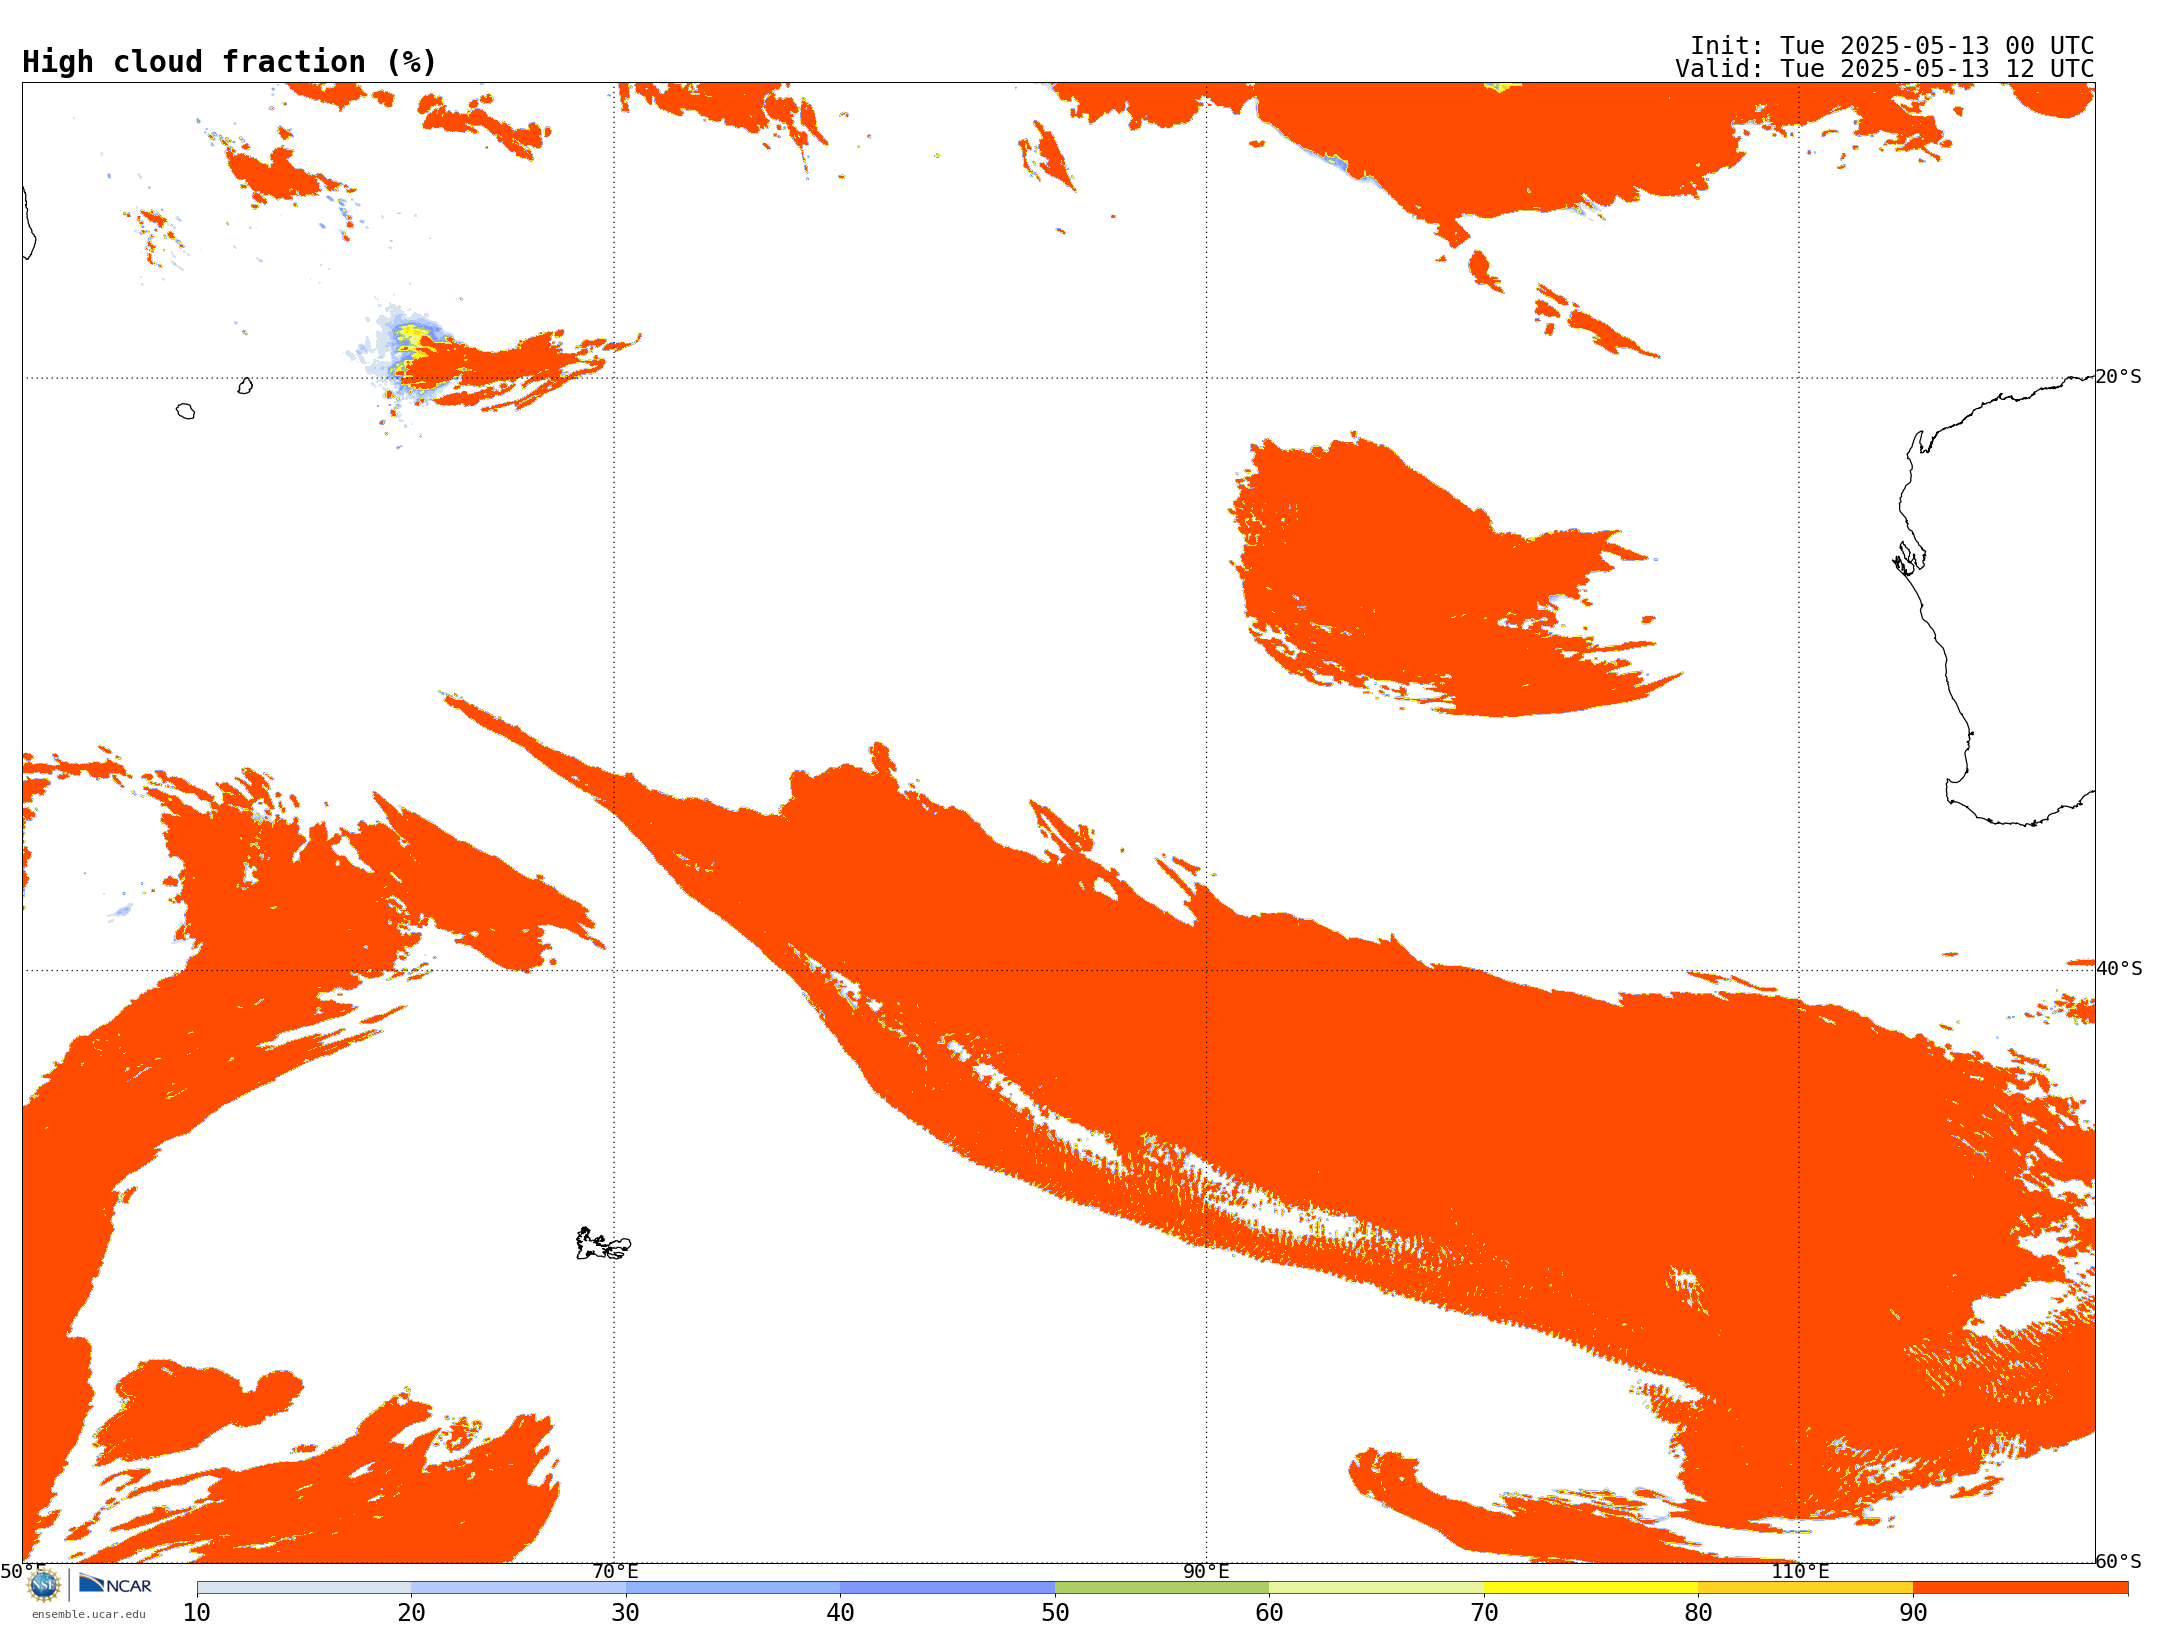Click the 50–60 green colorbar segment
The height and width of the screenshot is (1626, 2160).
[1162, 1588]
